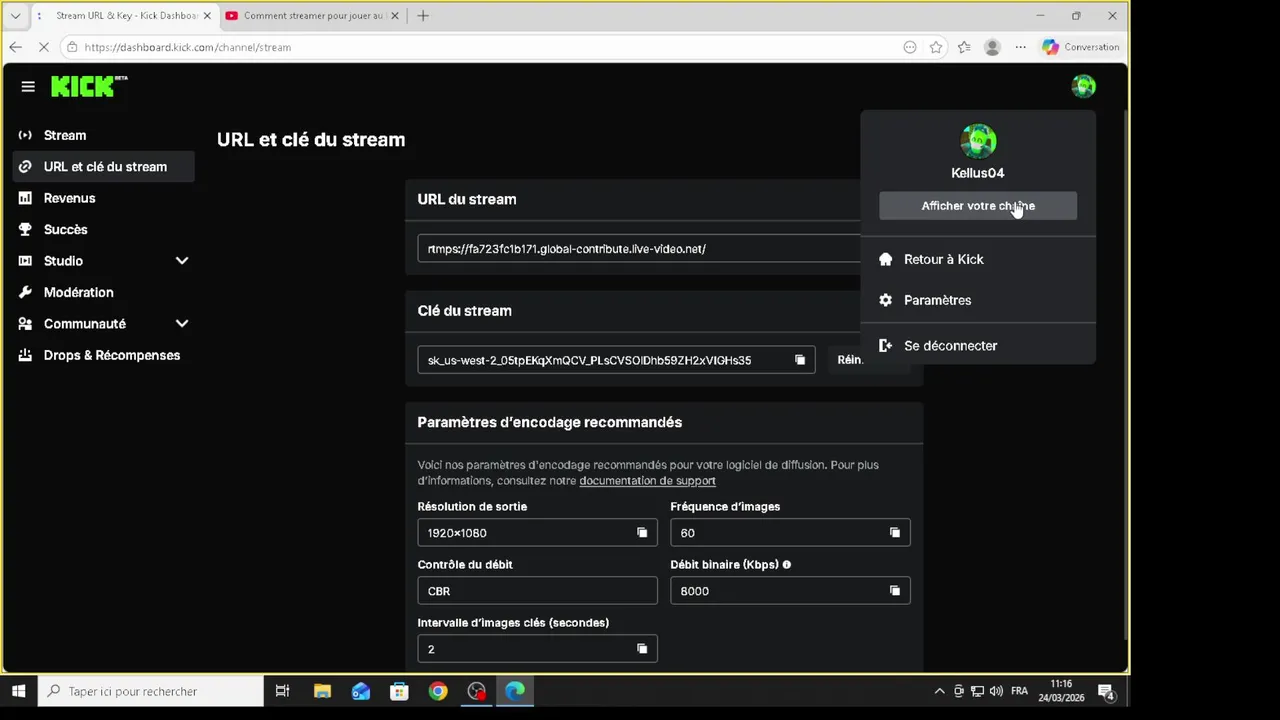The height and width of the screenshot is (720, 1280).
Task: Click the taskbar search box
Action: click(150, 691)
